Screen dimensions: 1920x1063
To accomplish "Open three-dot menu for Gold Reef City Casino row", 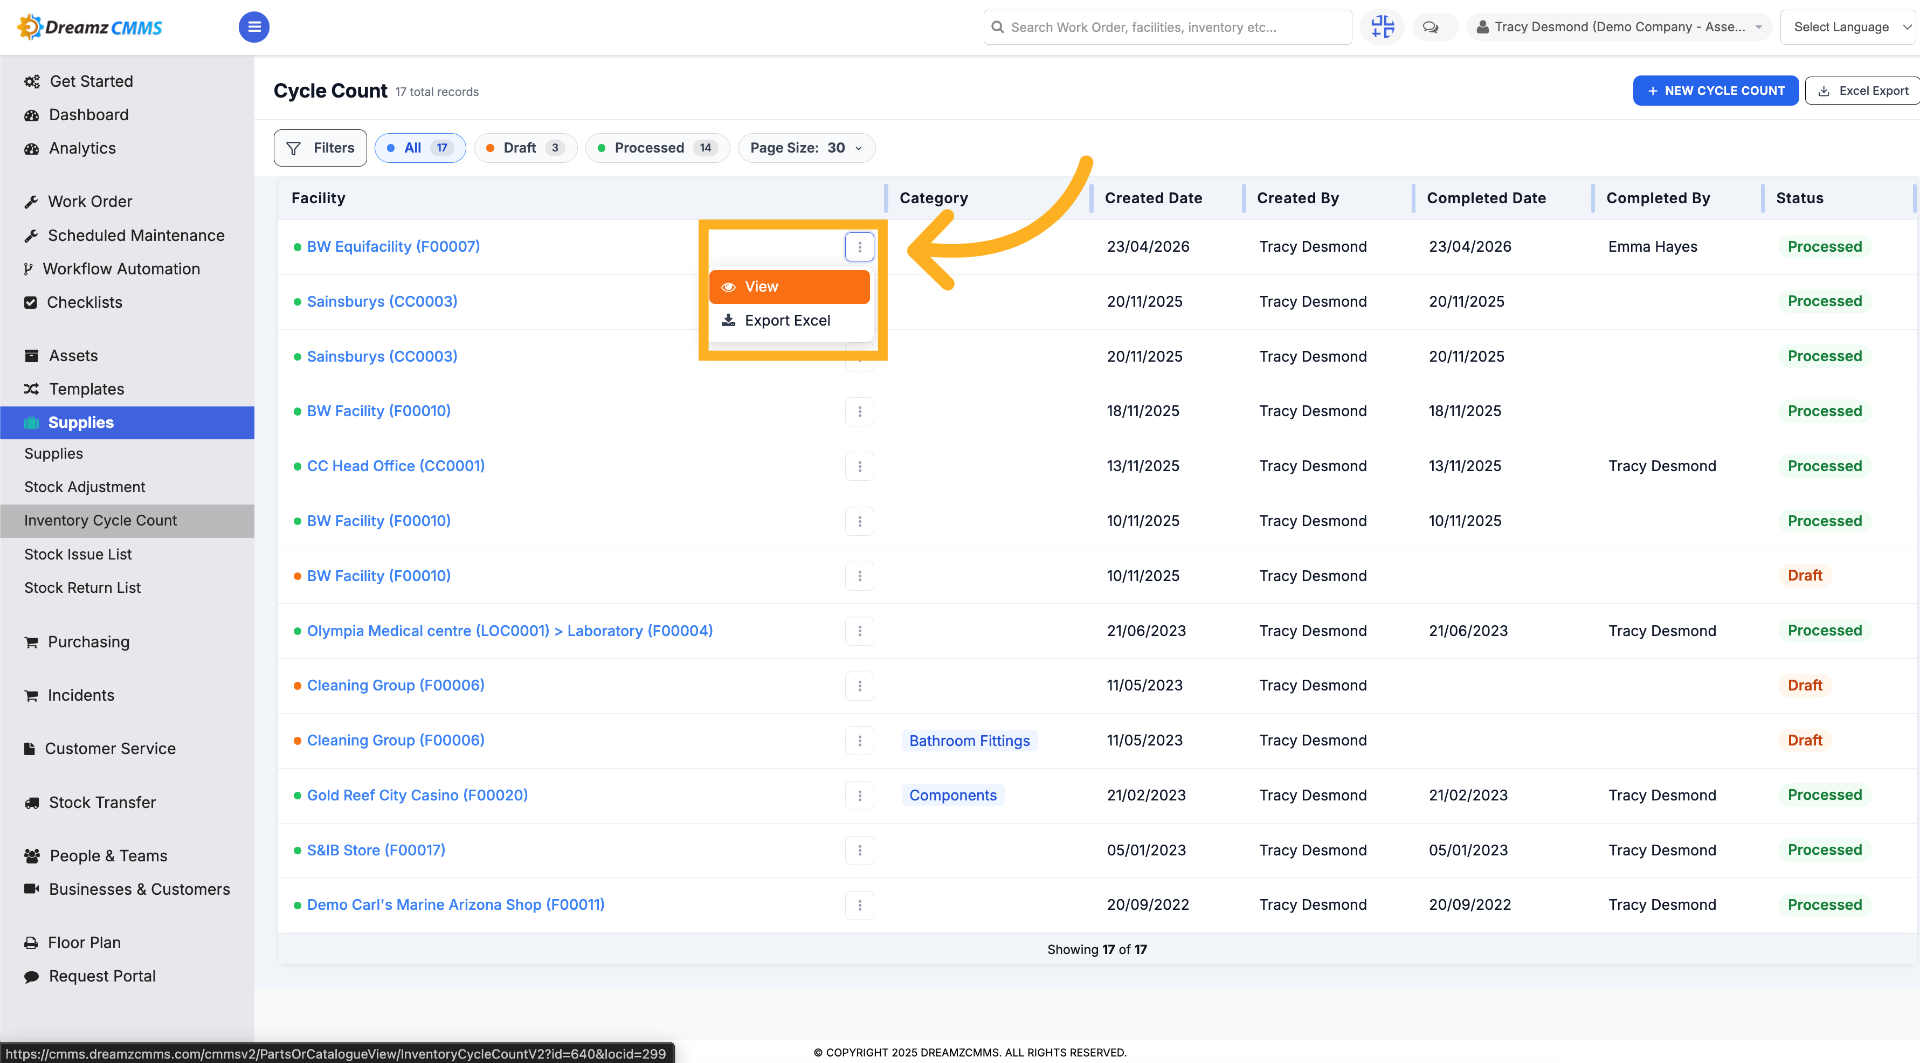I will pyautogui.click(x=860, y=796).
